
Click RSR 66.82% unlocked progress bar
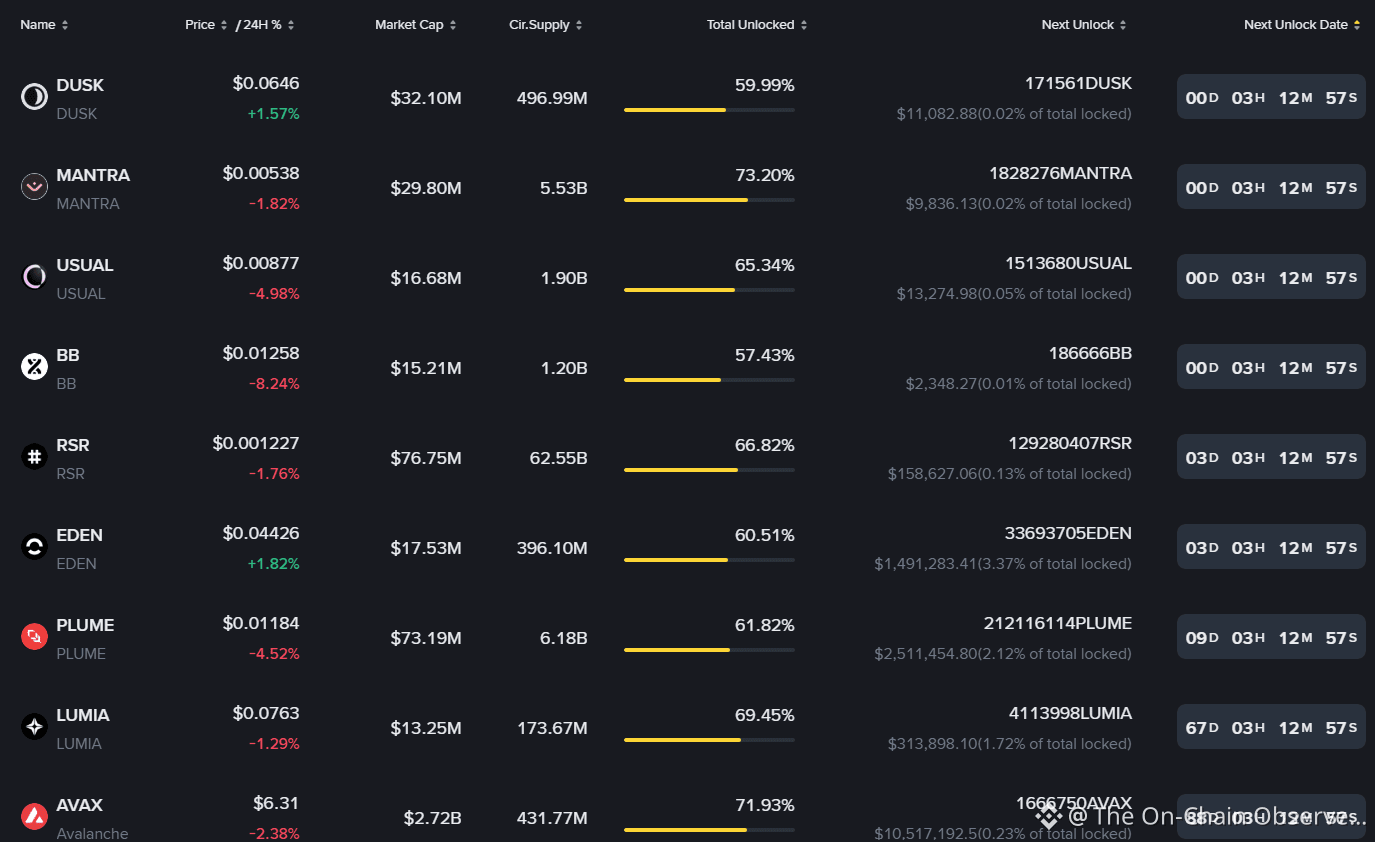[709, 470]
